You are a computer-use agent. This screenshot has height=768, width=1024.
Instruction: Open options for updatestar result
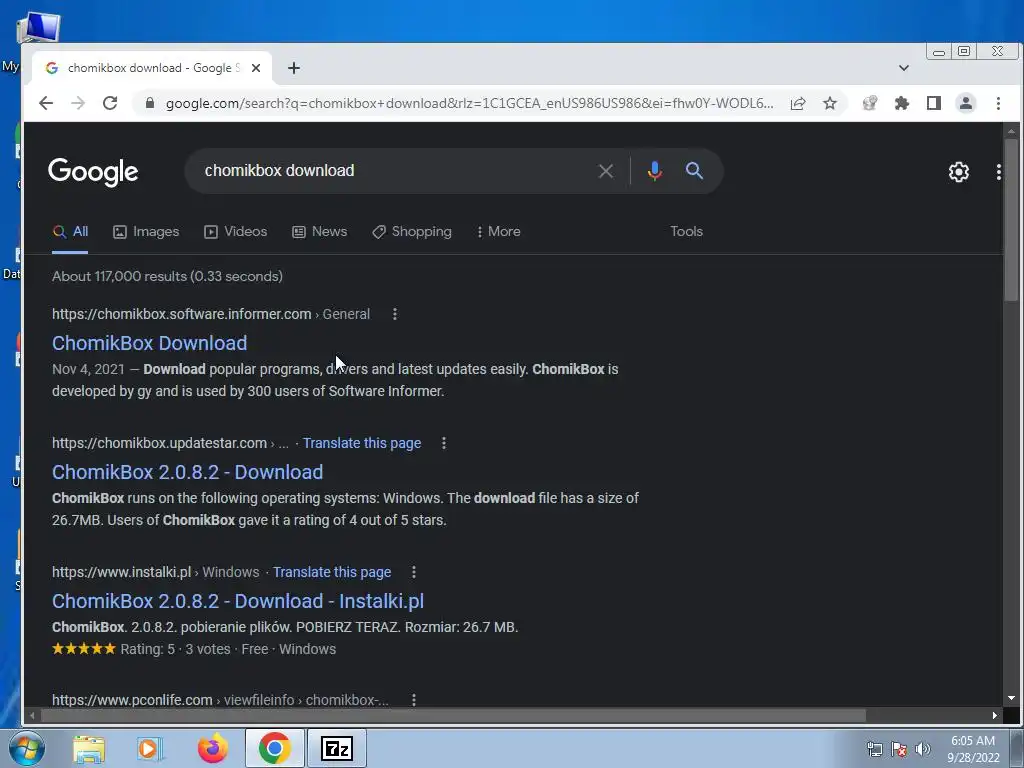(443, 443)
